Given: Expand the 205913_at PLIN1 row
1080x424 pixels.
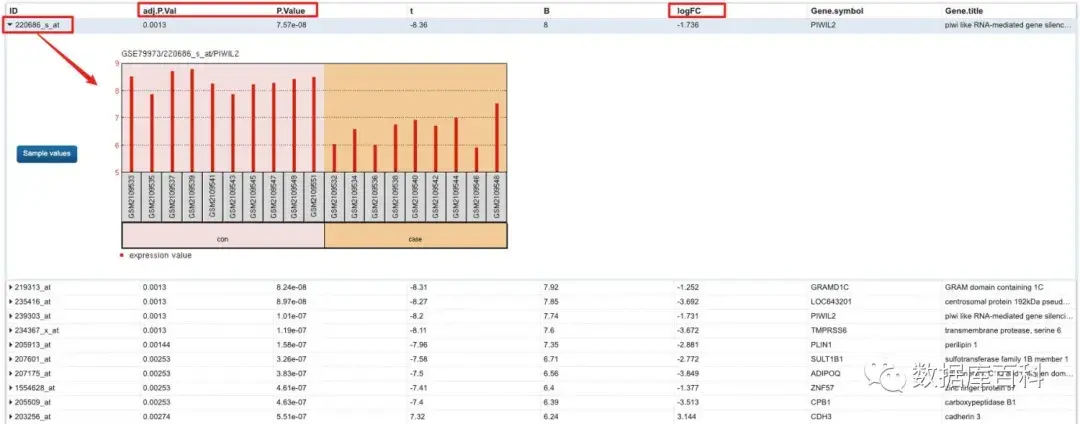Looking at the screenshot, I should (x=10, y=345).
